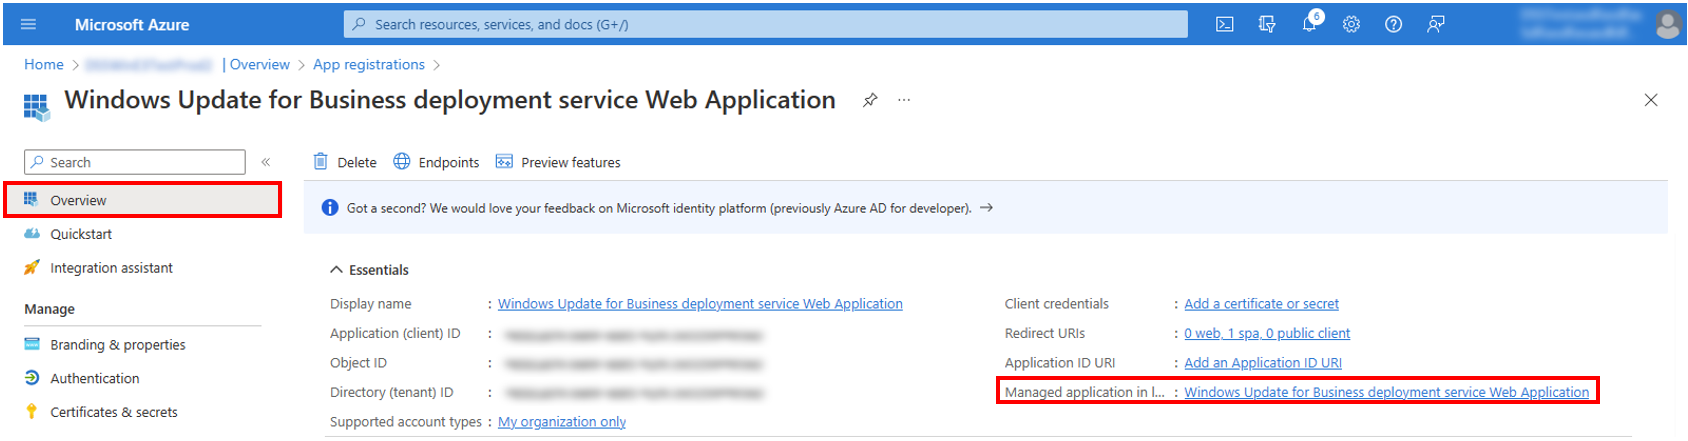1688x441 pixels.
Task: Click the Certificates & secrets key icon
Action: point(31,411)
